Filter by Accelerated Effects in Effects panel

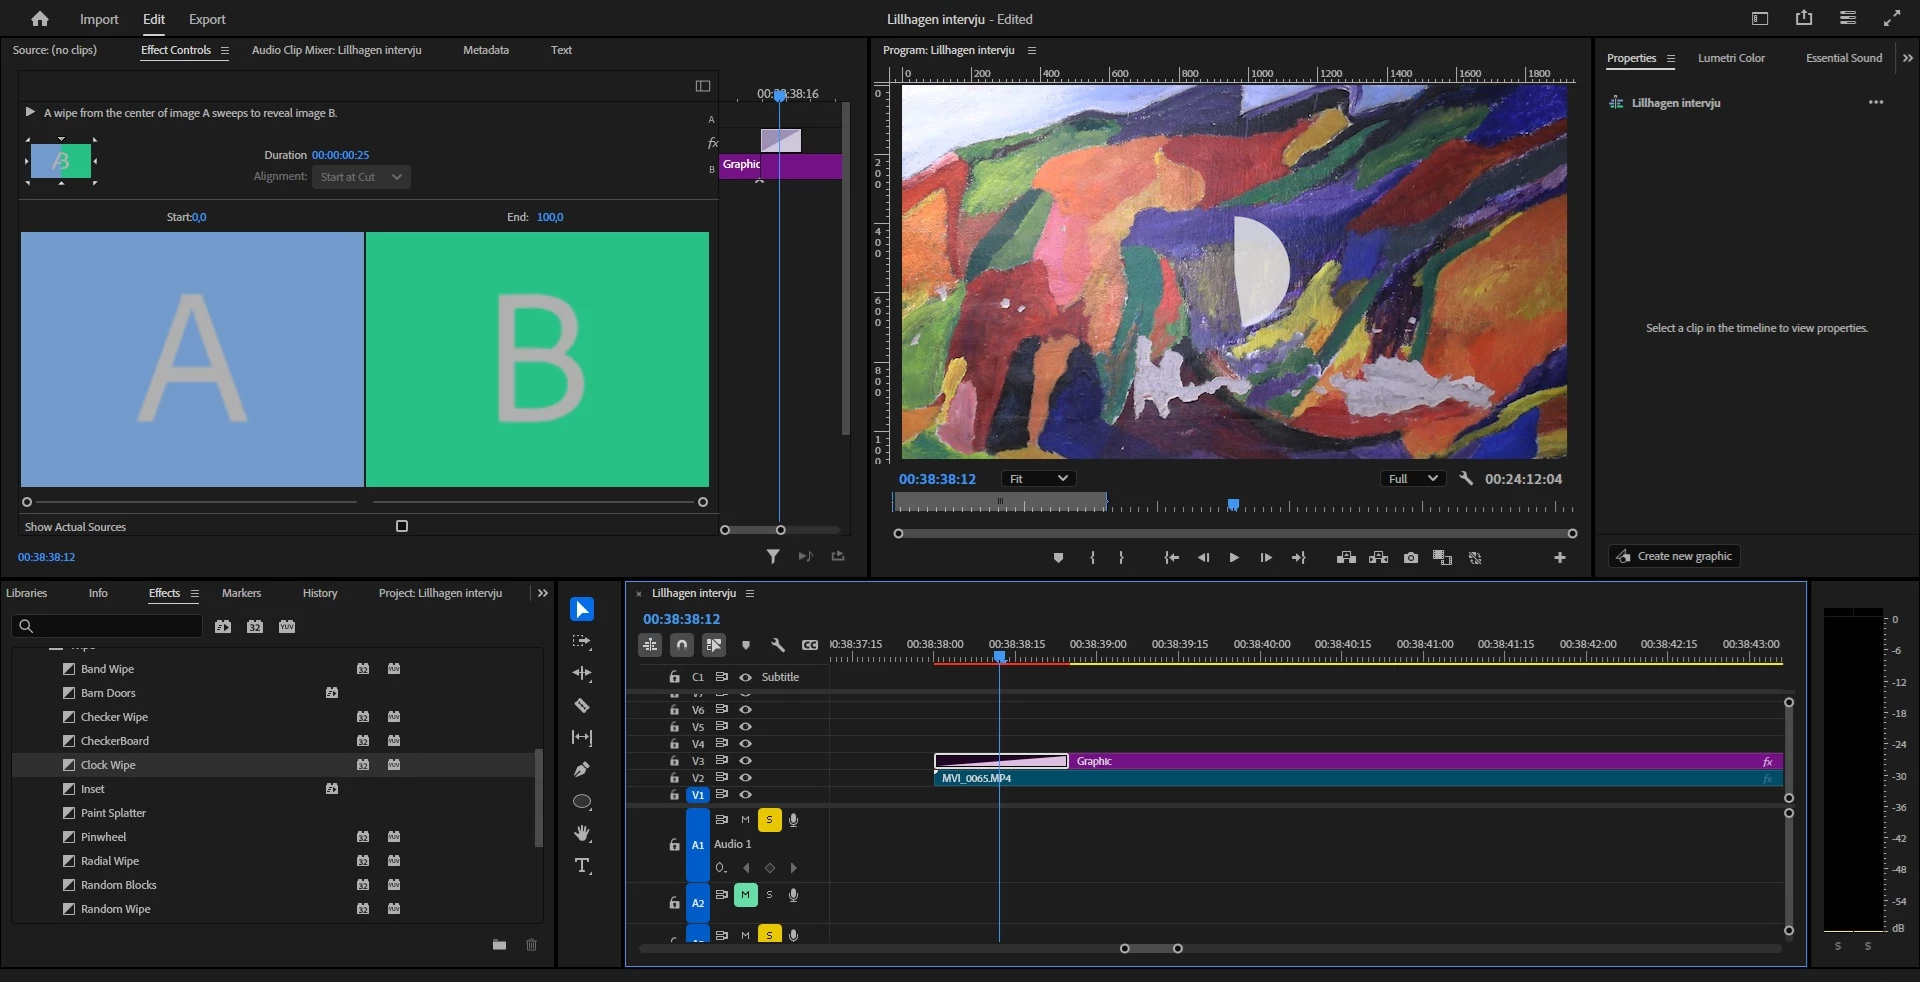223,627
